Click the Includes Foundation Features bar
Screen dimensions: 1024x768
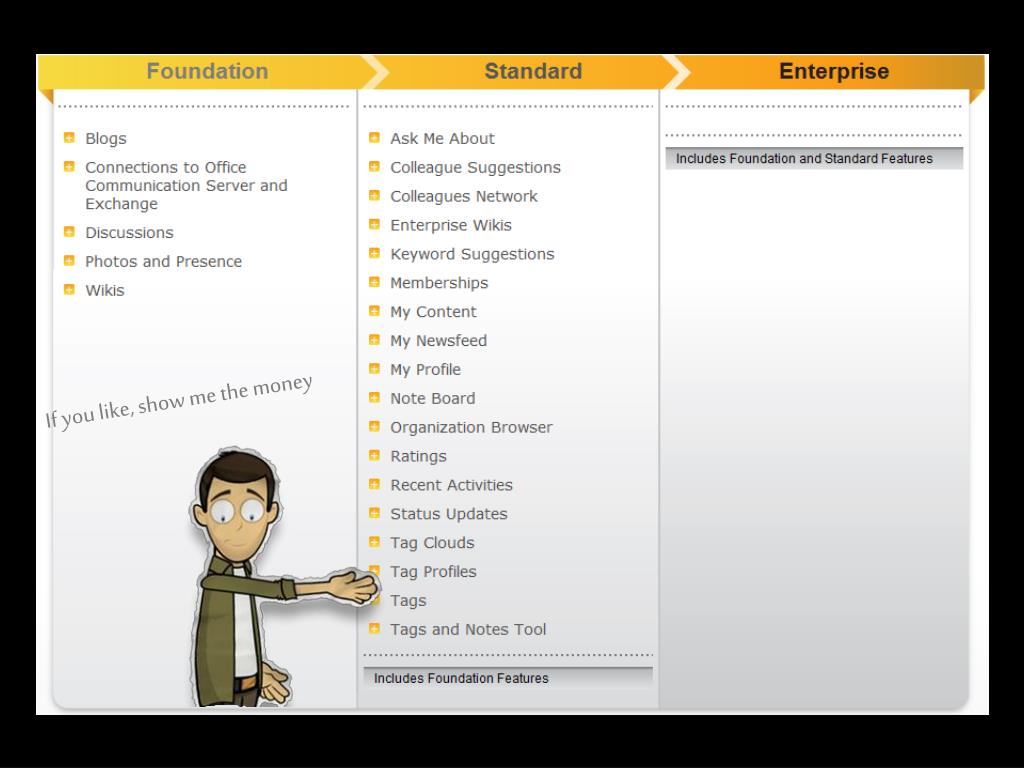[x=508, y=678]
